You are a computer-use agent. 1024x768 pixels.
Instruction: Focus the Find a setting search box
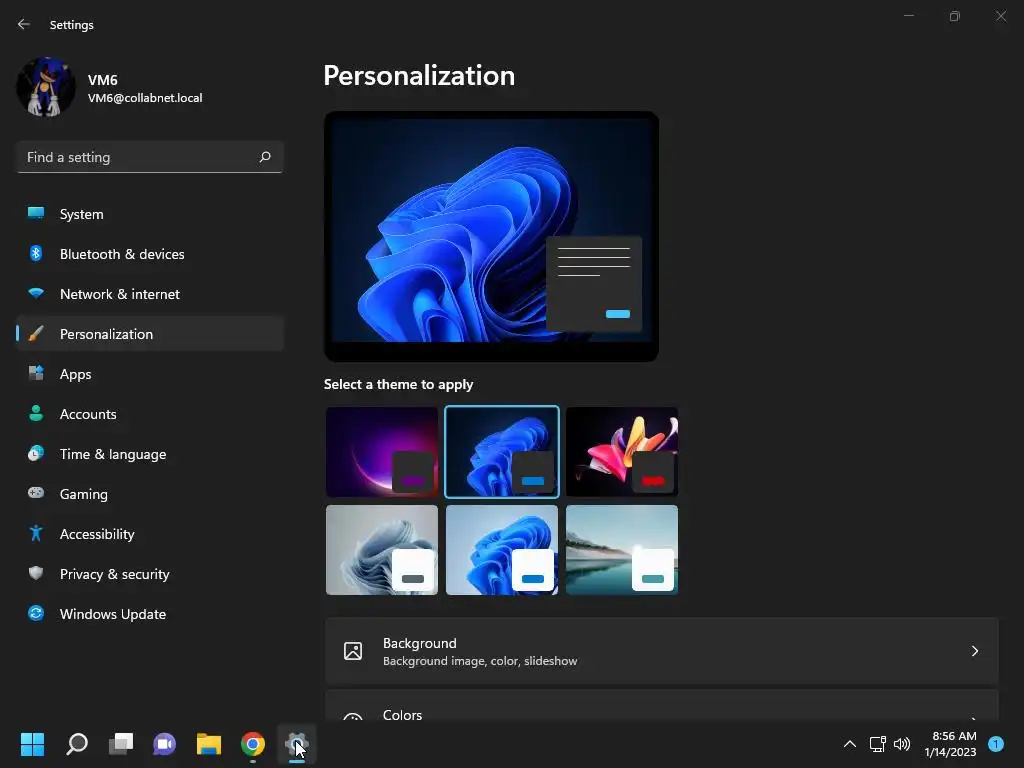tap(150, 157)
